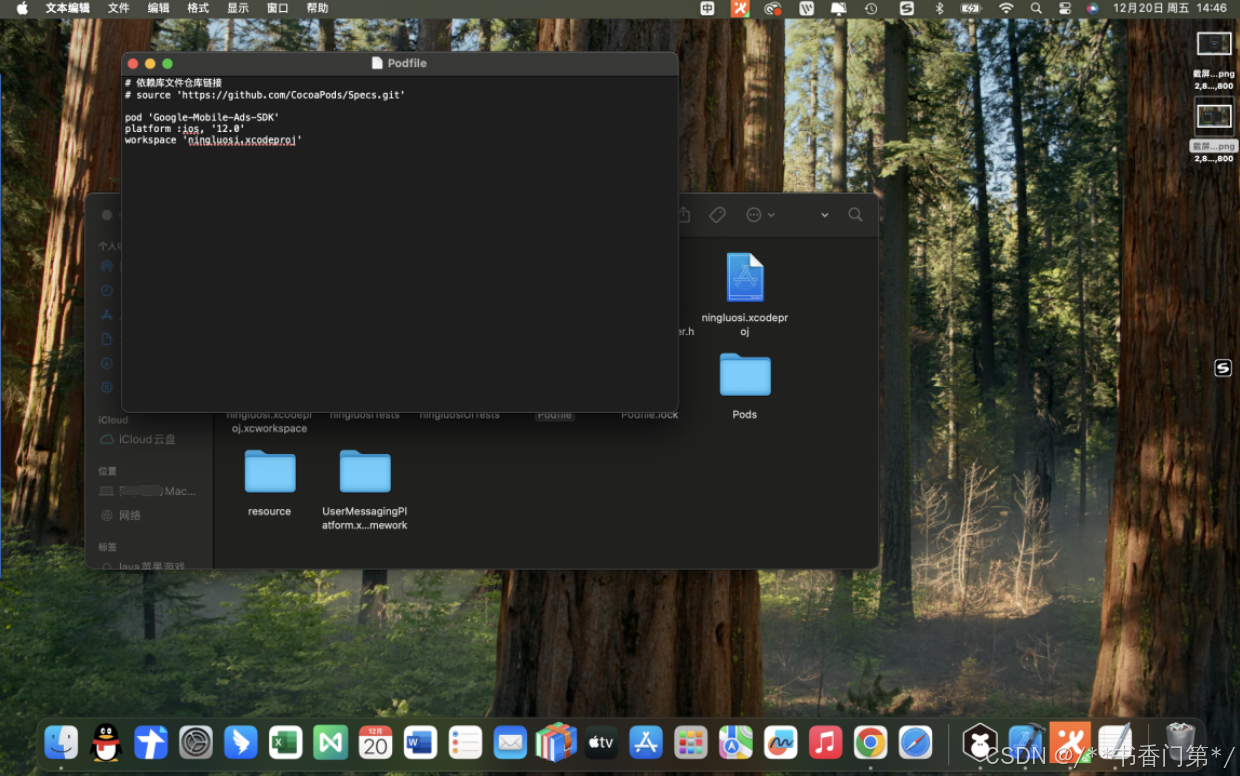Open Finder from the Dock

pos(61,742)
